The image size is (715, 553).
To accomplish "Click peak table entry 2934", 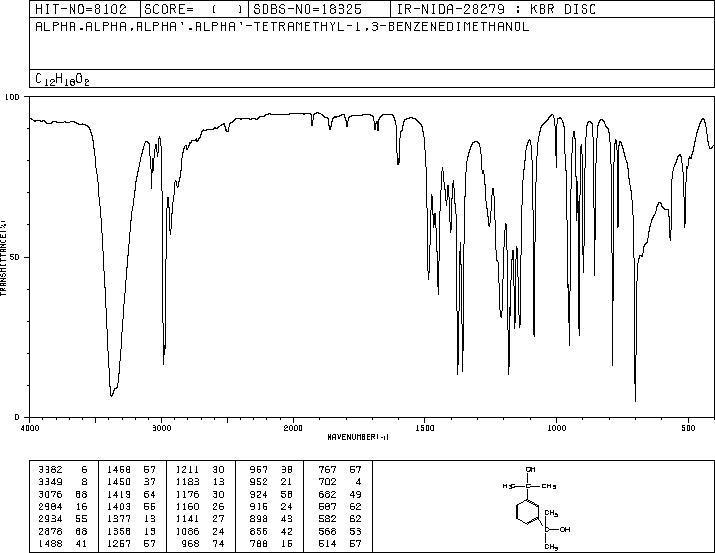I will click(x=51, y=519).
